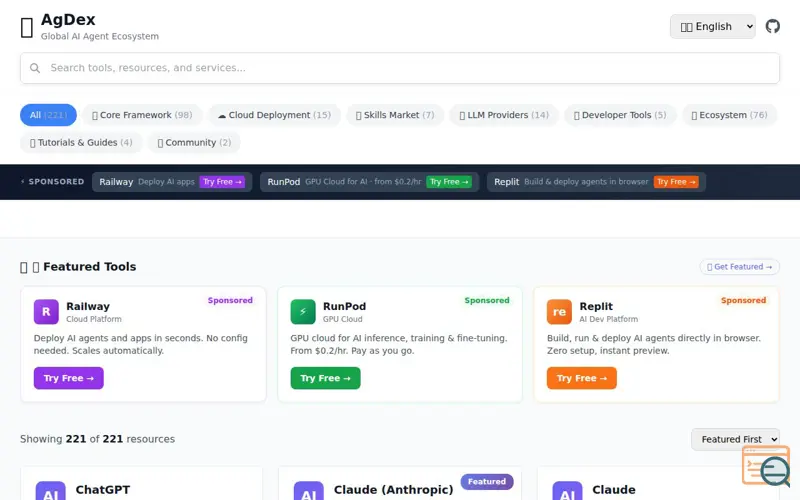Click the ChatGPT AI card icon
800x500 pixels.
(51, 491)
